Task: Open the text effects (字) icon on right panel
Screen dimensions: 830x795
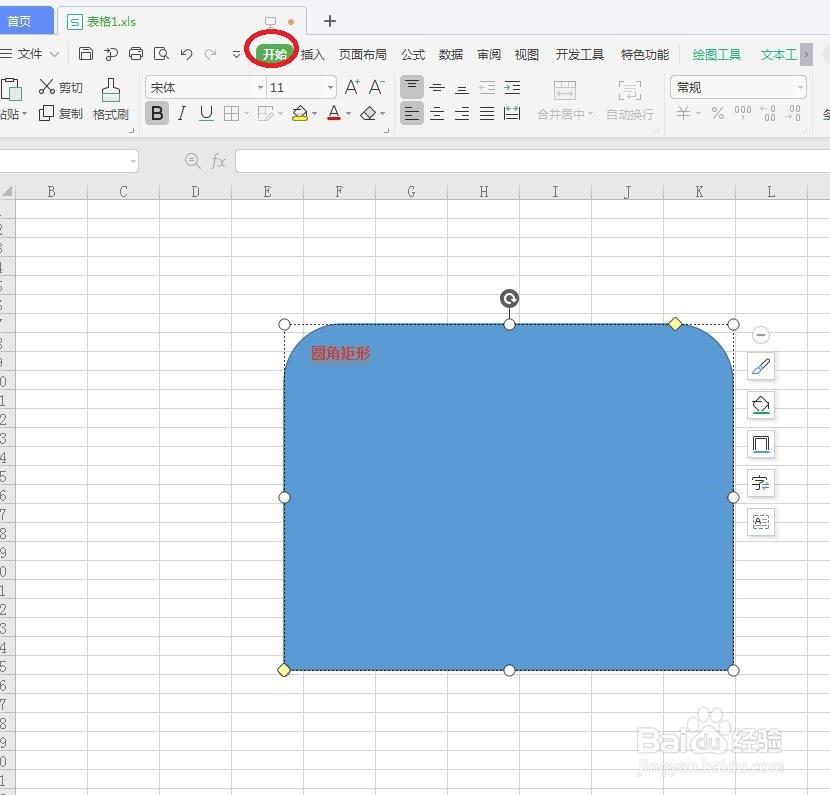Action: tap(760, 483)
